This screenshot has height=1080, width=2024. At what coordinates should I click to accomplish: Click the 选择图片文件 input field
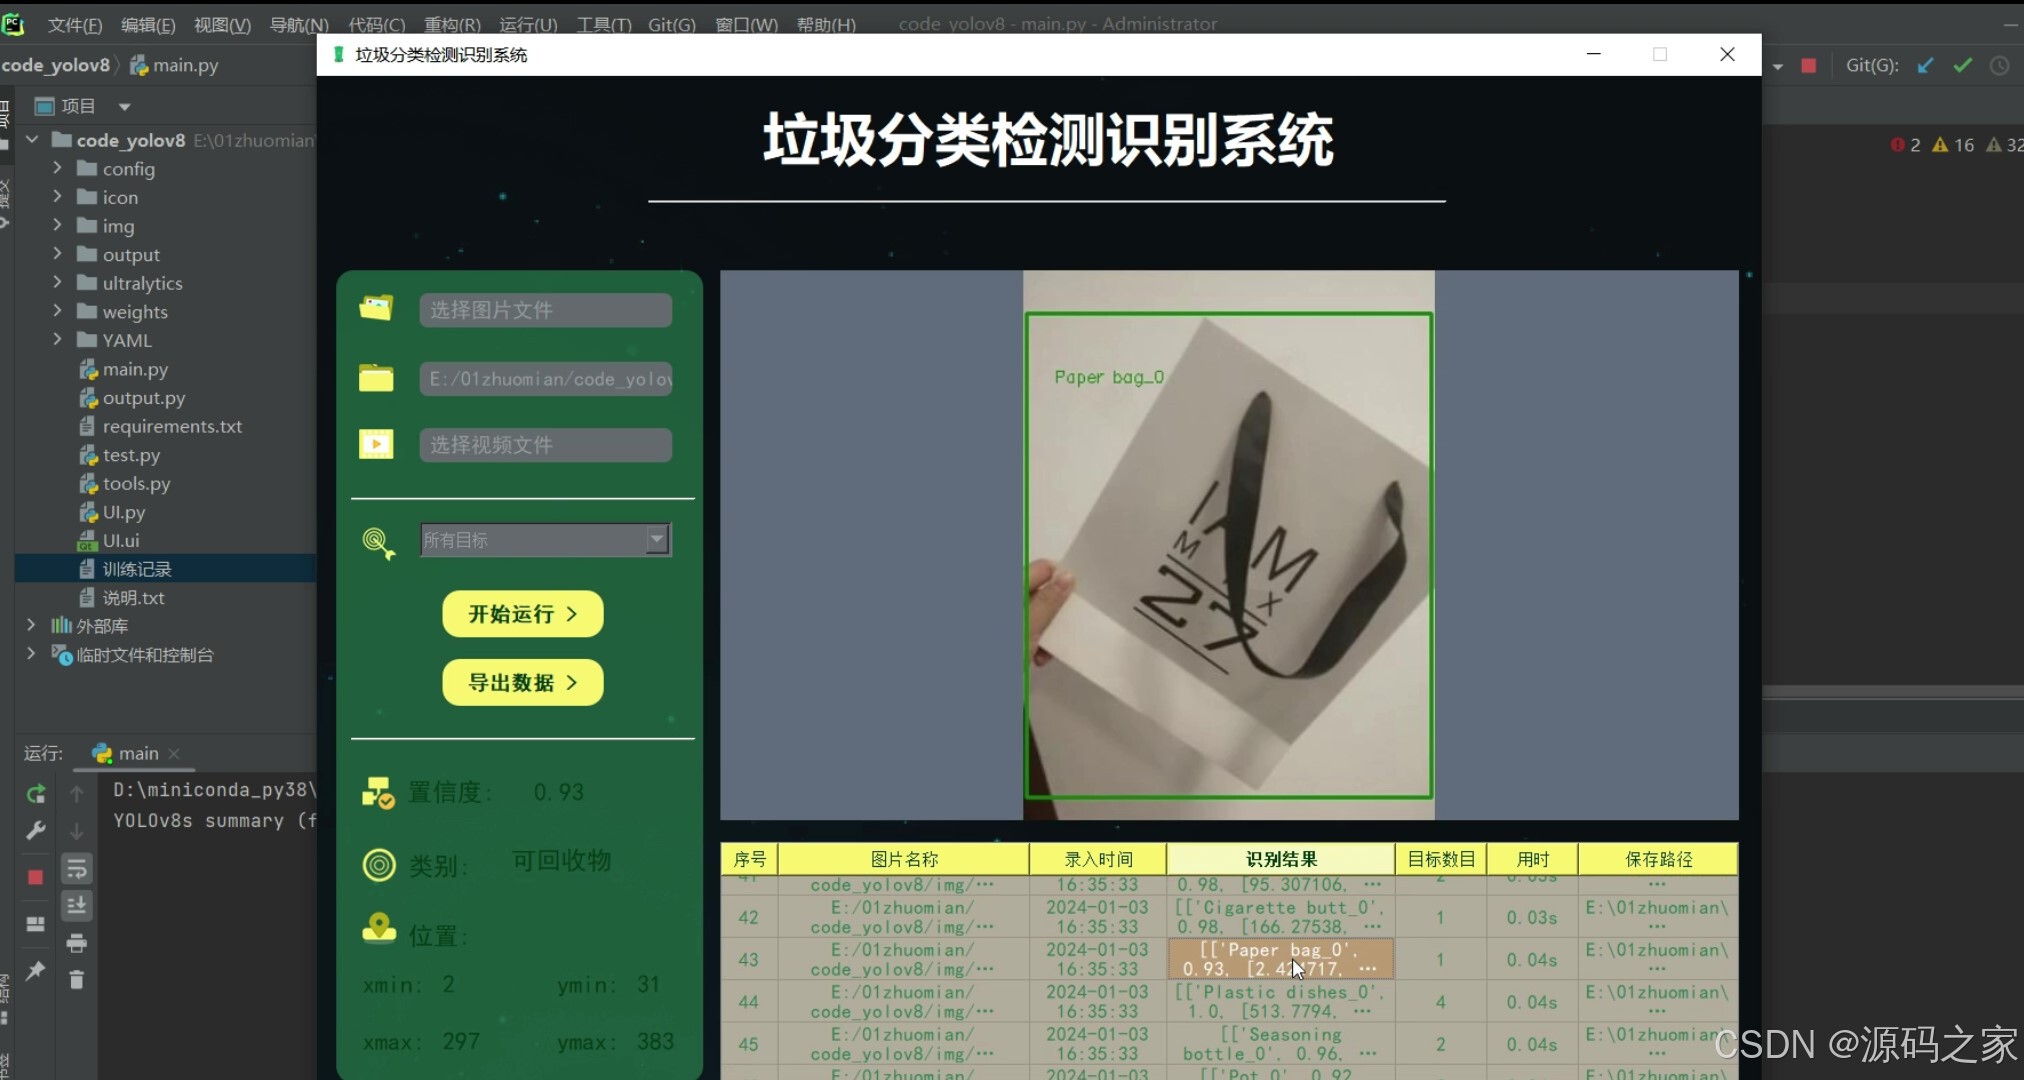546,310
